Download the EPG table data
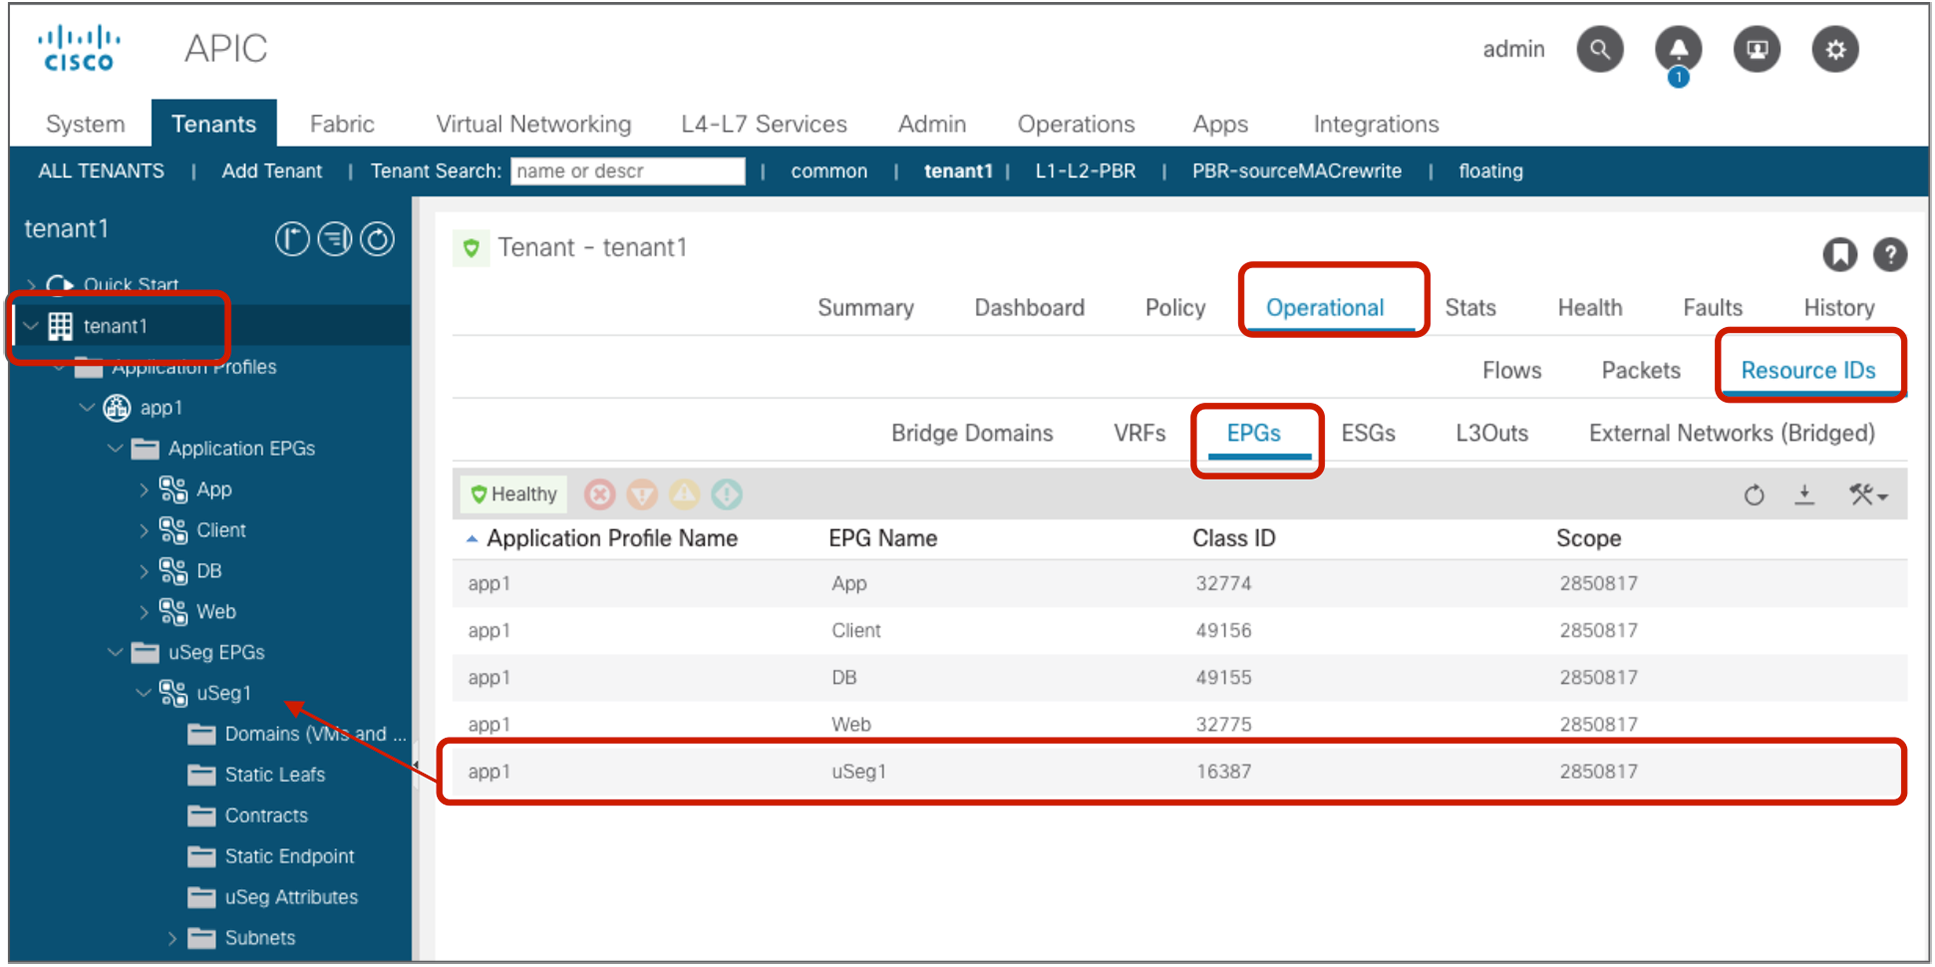 [1804, 495]
